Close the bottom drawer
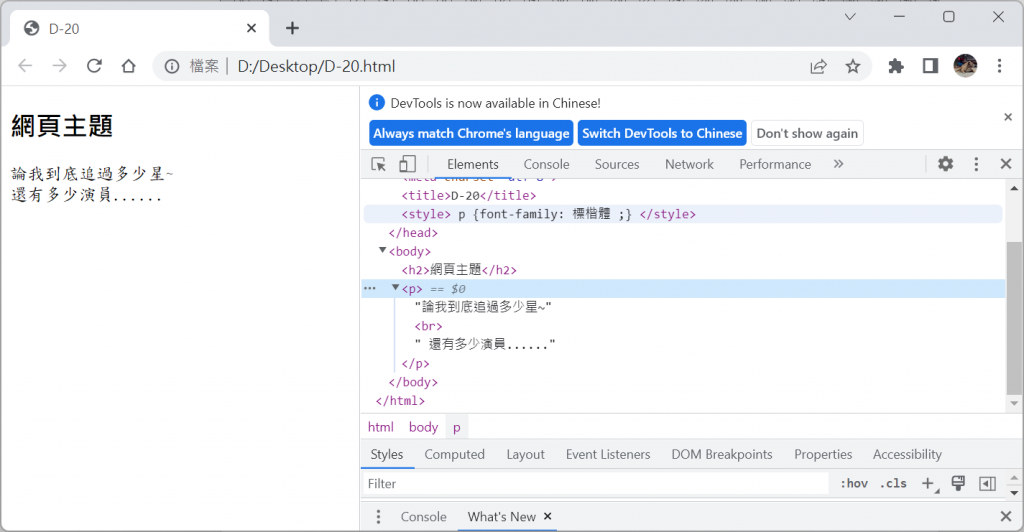This screenshot has width=1024, height=532. coord(1006,517)
